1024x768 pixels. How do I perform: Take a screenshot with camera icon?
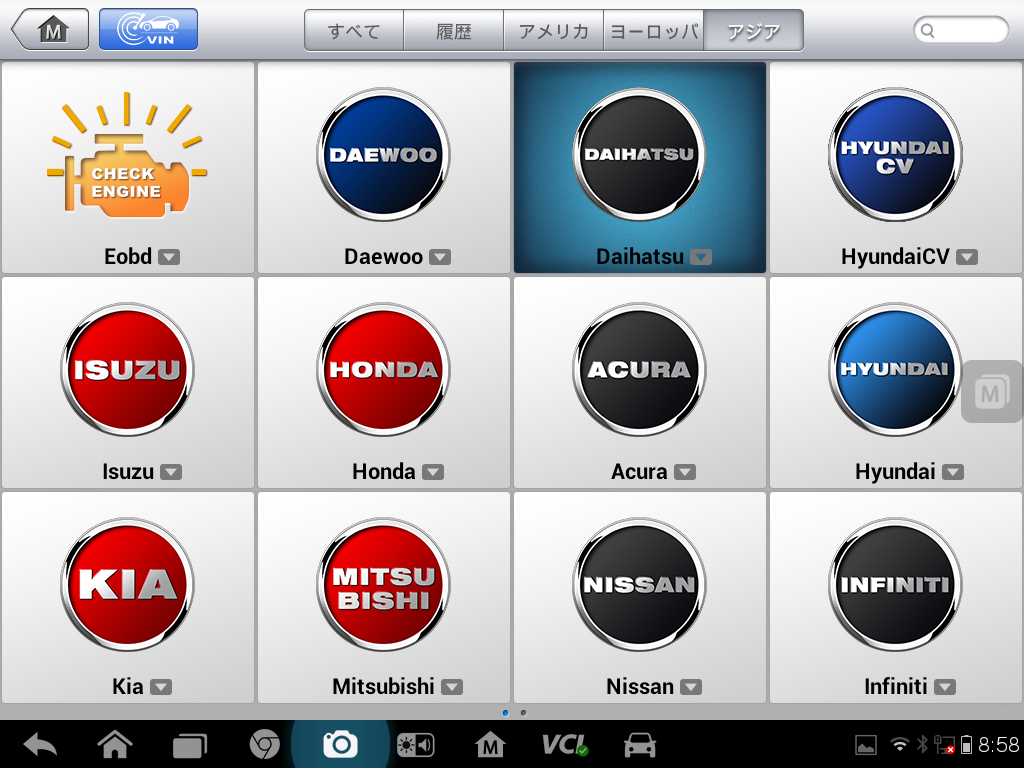point(340,744)
